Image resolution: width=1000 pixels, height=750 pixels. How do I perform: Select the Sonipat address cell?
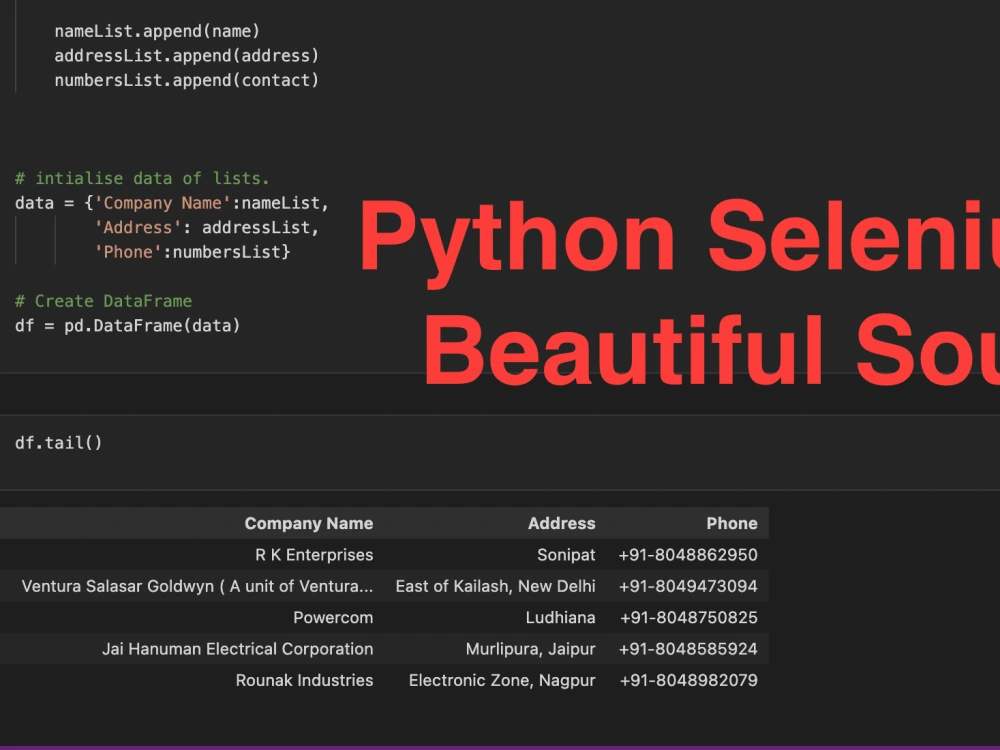tap(566, 555)
